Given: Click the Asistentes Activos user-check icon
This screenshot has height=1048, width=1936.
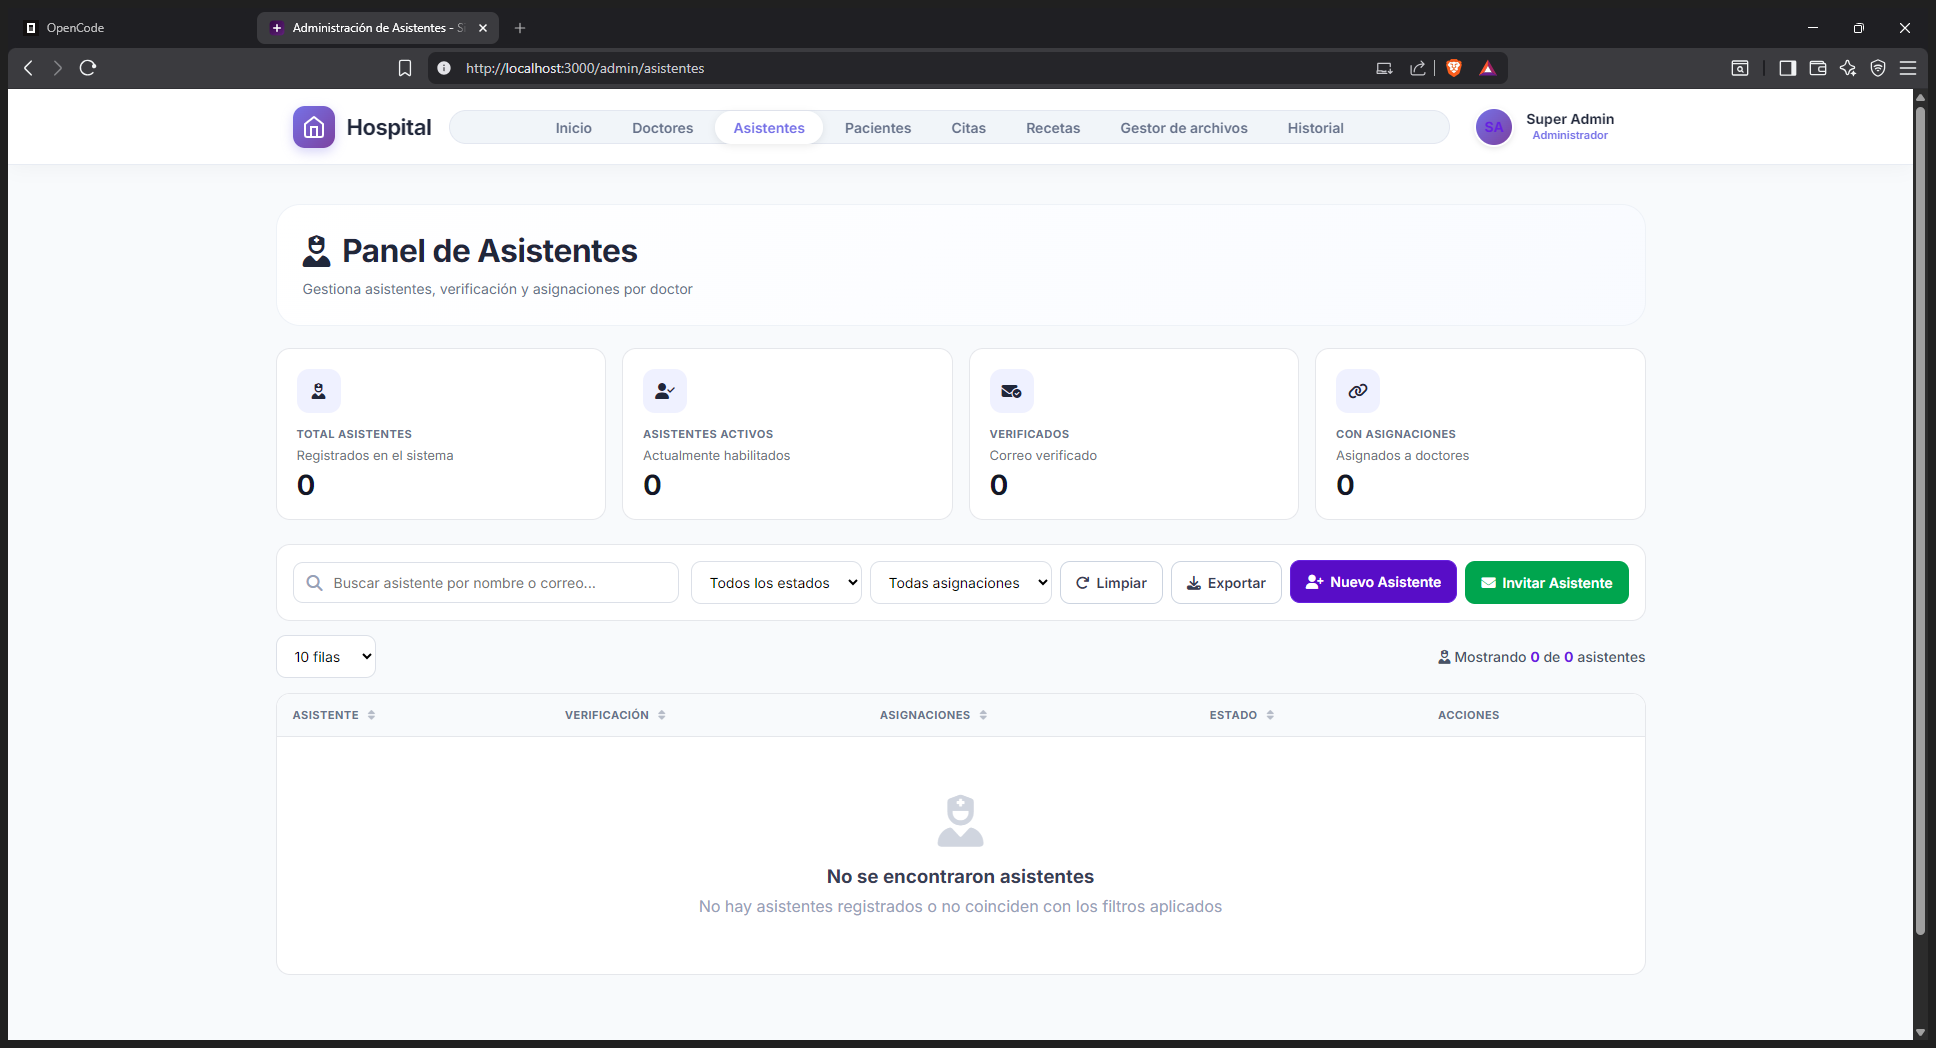Looking at the screenshot, I should pos(665,391).
